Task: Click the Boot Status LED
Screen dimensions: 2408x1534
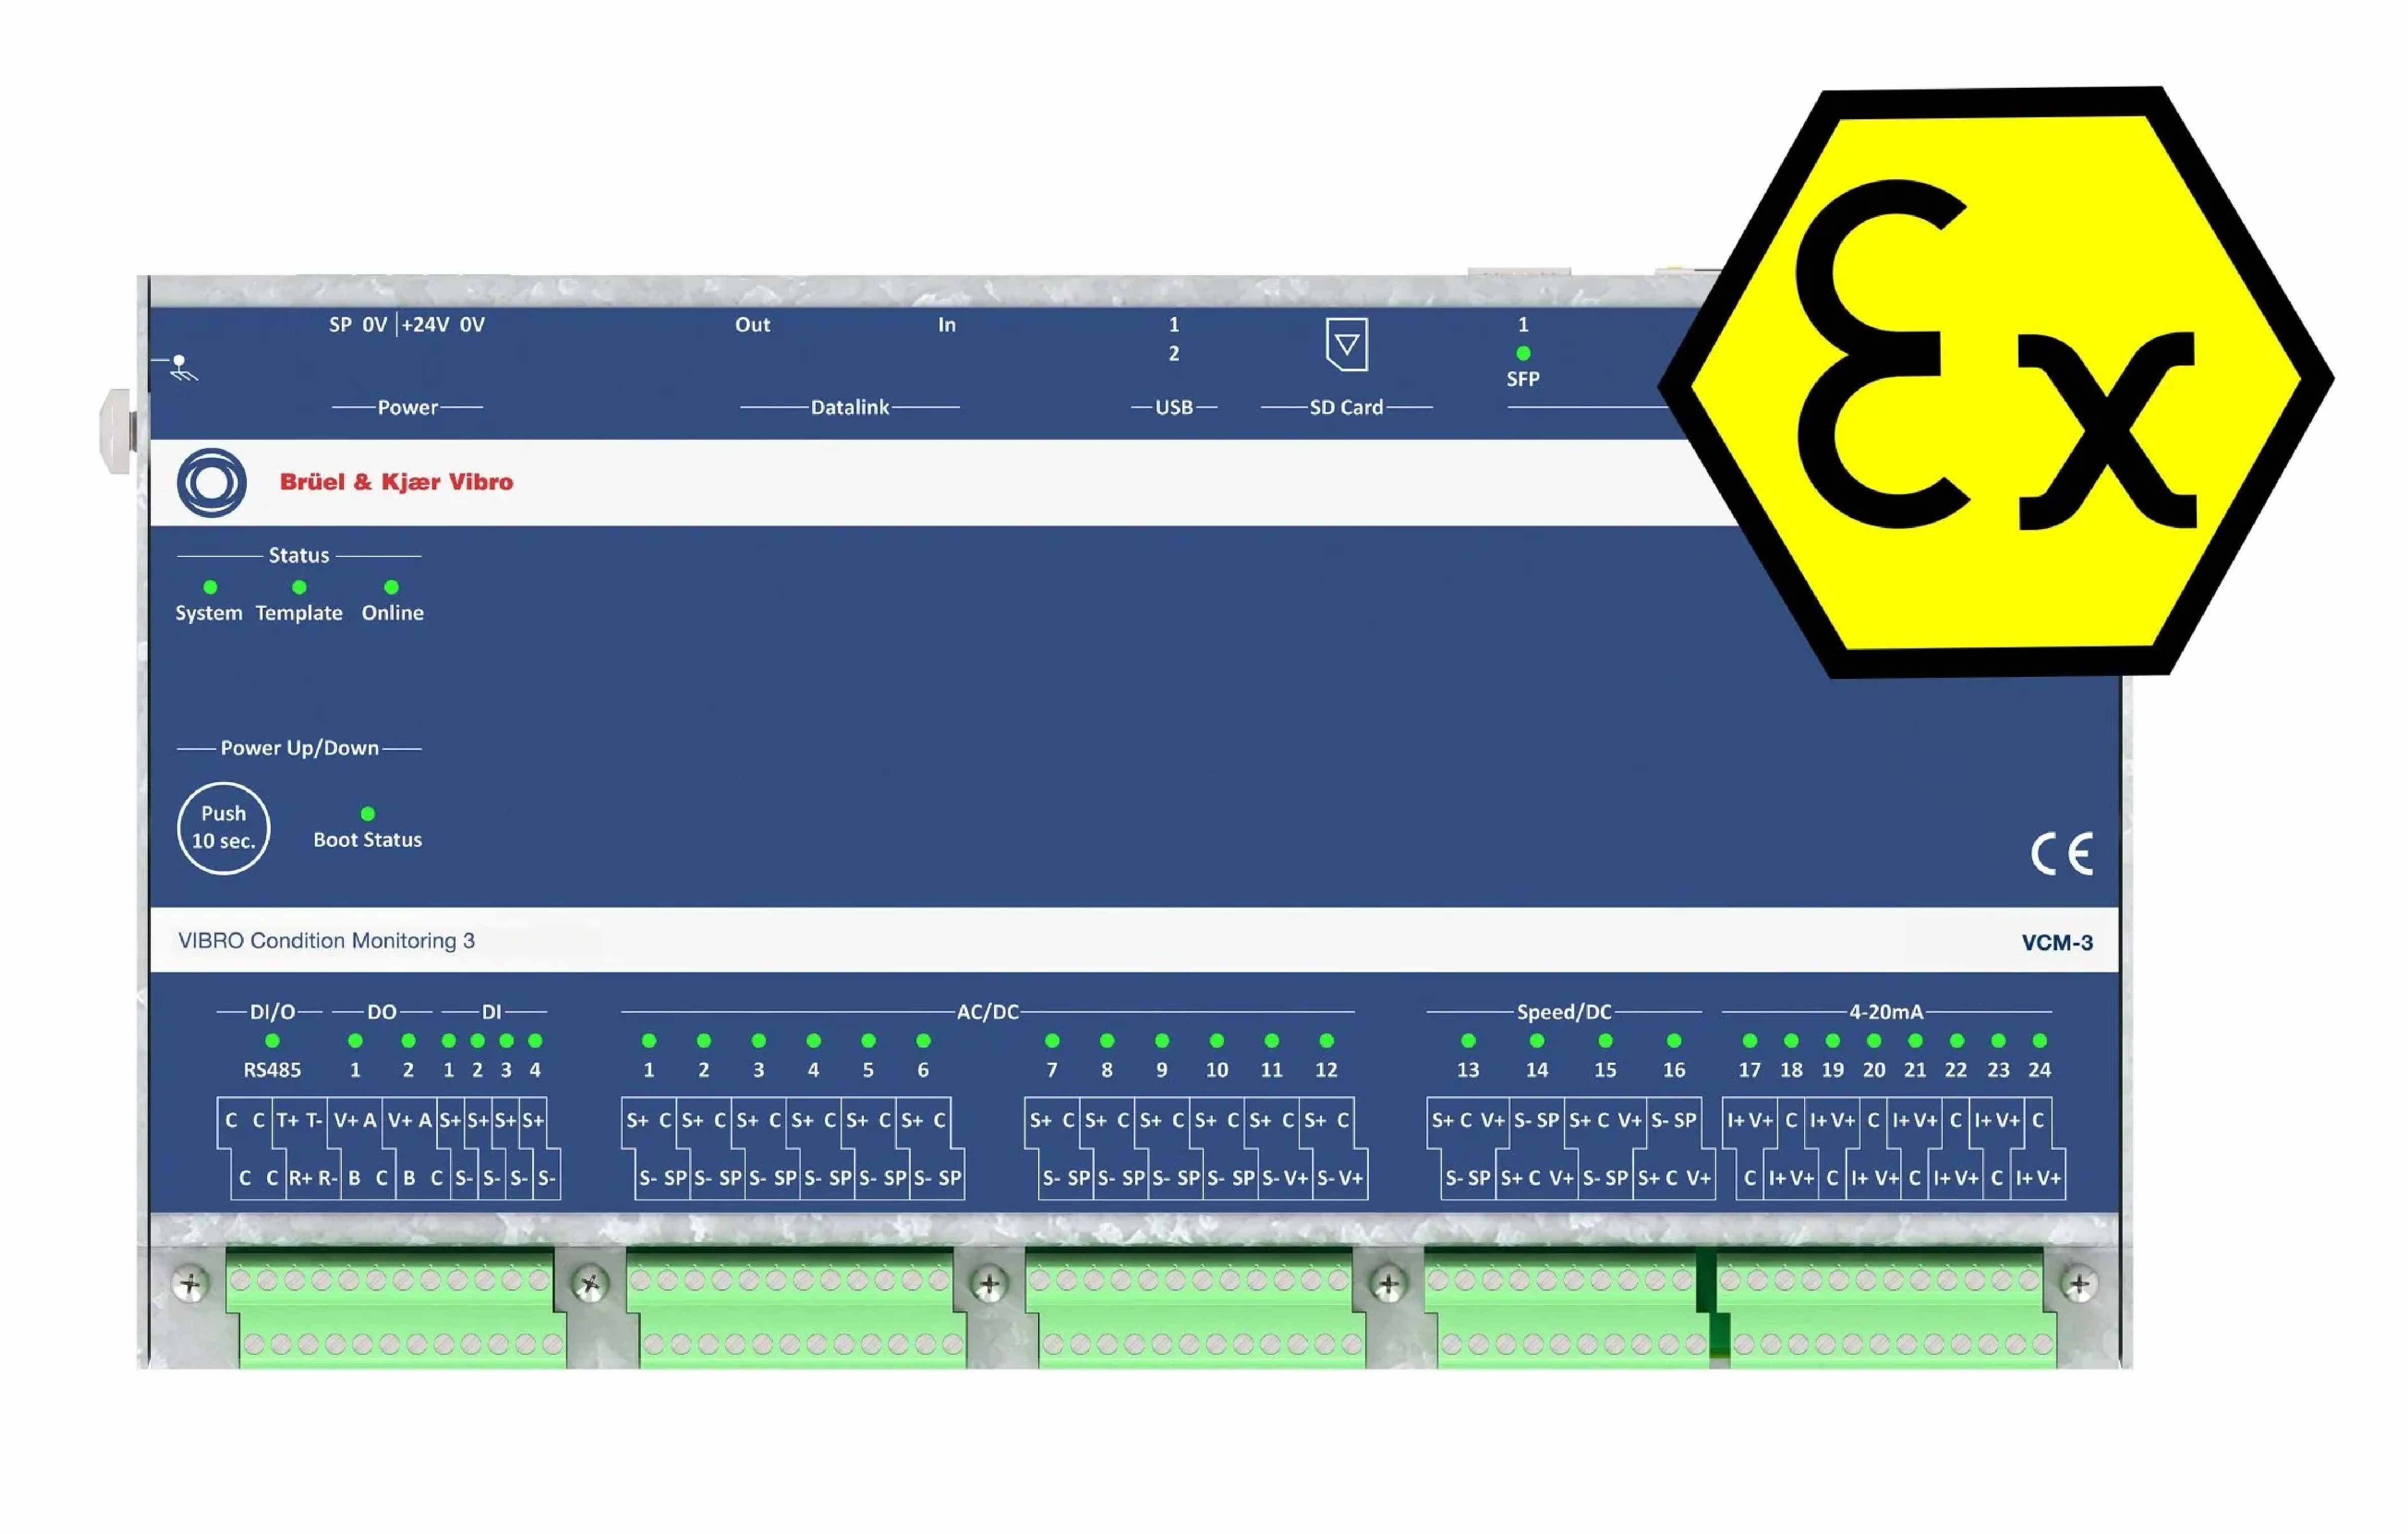Action: (368, 814)
